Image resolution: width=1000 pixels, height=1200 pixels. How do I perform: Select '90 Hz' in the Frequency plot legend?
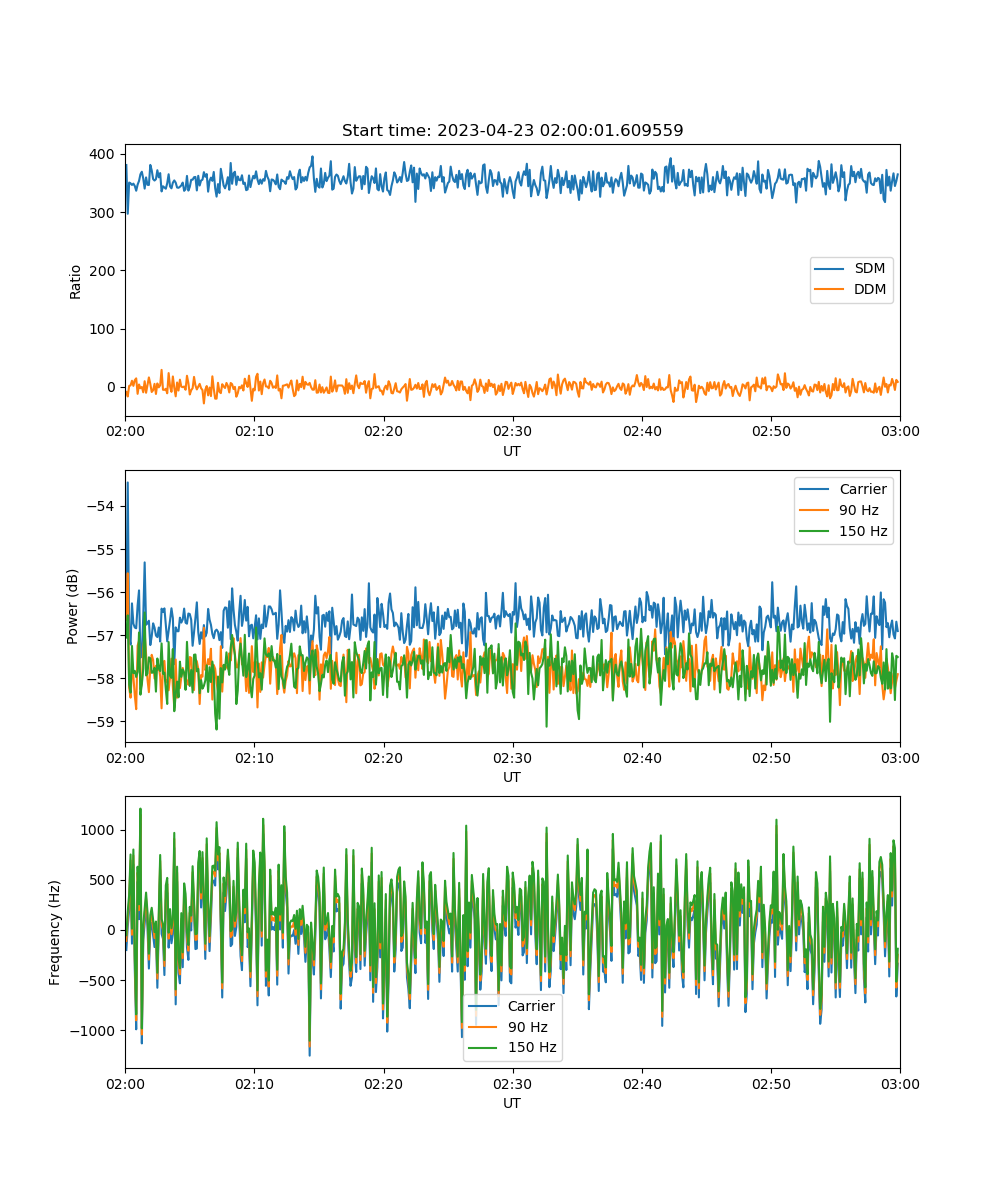529,1027
